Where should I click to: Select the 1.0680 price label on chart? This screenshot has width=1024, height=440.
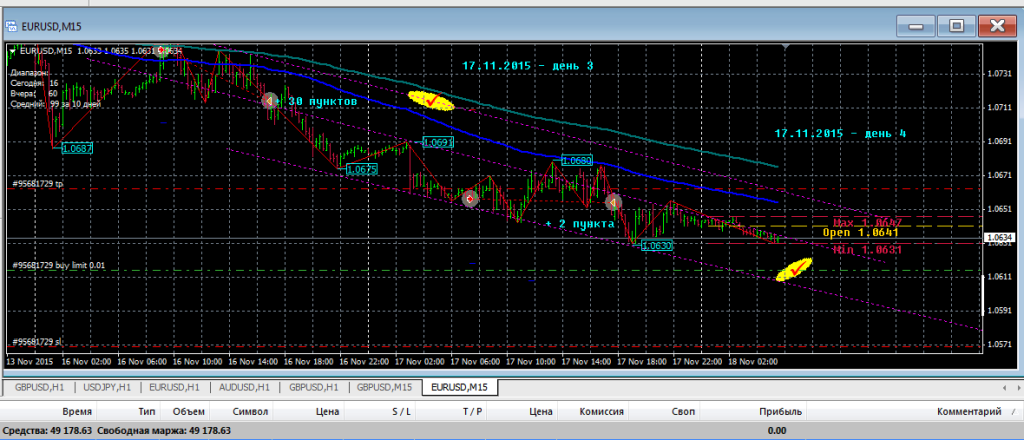pos(577,160)
